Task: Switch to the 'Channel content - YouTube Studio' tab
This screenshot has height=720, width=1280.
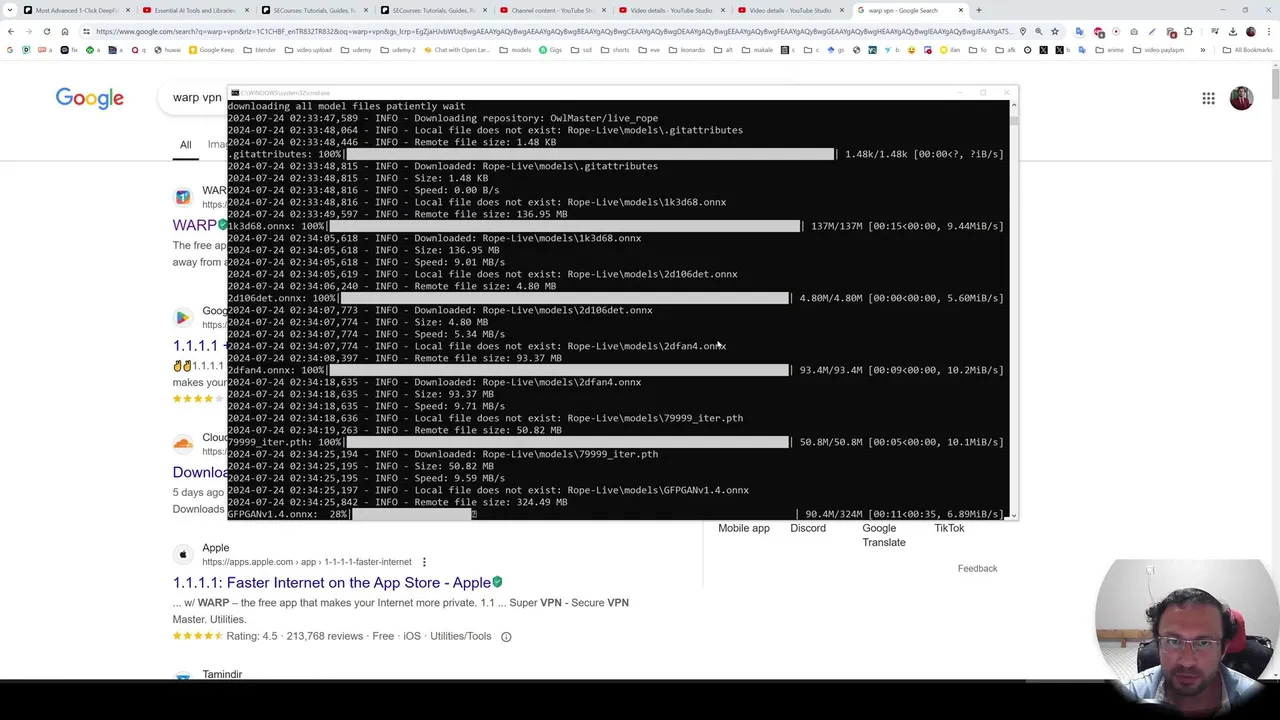Action: tap(553, 10)
